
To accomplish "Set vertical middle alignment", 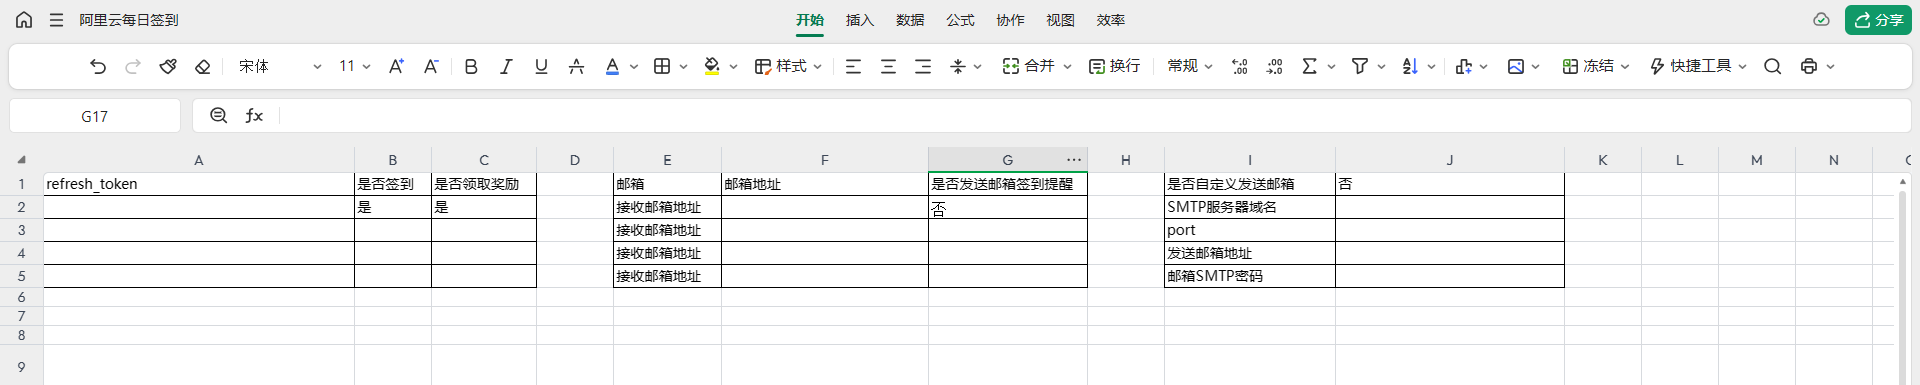I will (958, 66).
